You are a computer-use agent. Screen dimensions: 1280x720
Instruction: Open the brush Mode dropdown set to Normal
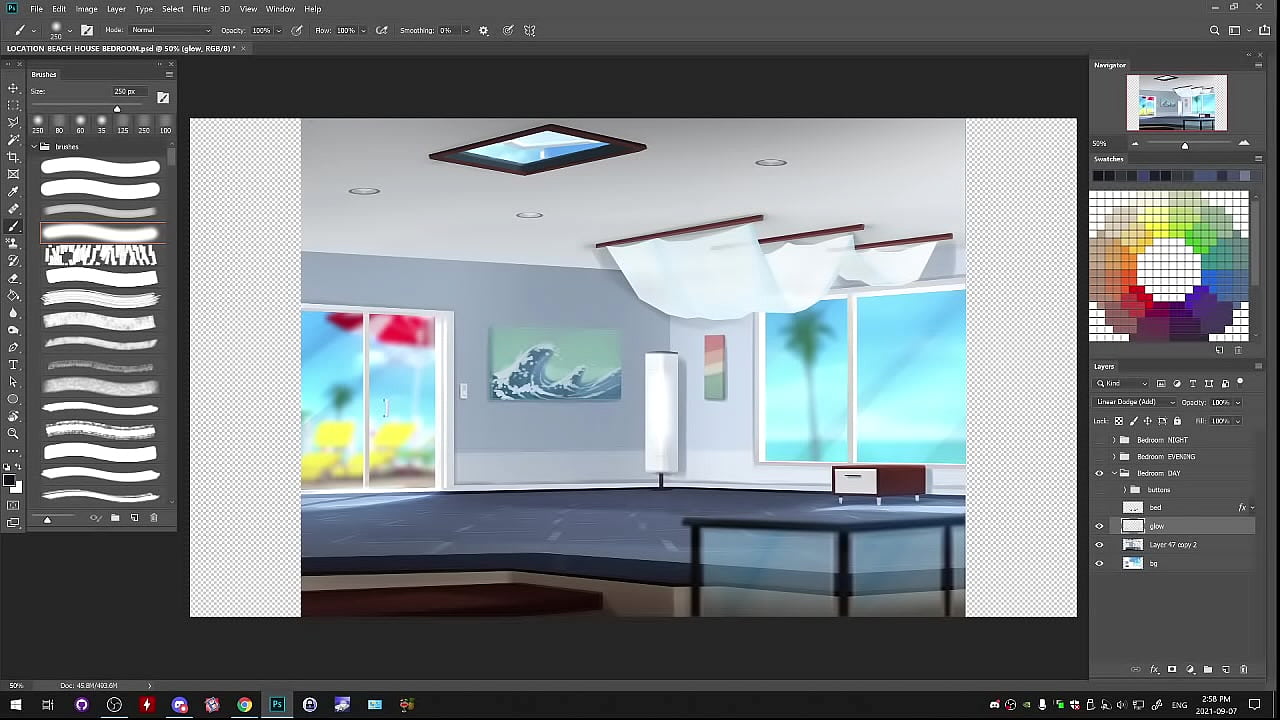[170, 30]
